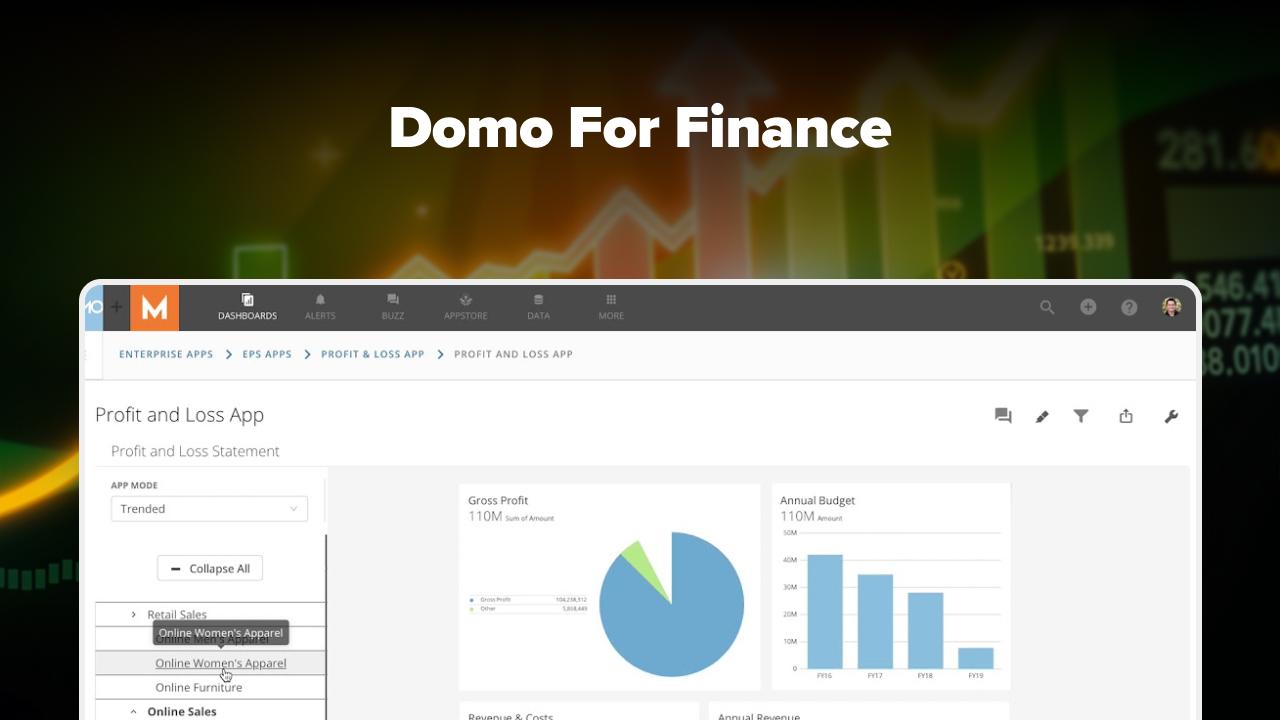The image size is (1280, 720).
Task: Select the Buzz icon in top navigation
Action: [x=392, y=305]
